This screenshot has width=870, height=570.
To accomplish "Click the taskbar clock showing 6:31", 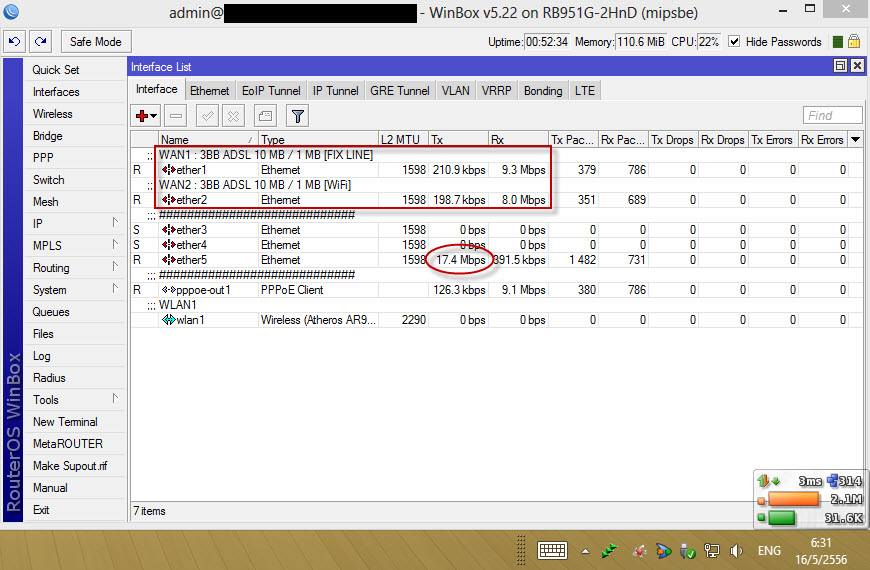I will [821, 542].
